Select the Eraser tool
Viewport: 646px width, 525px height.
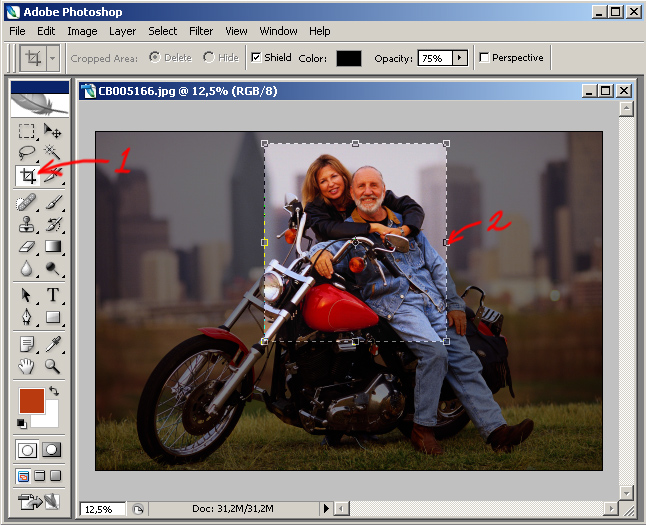[x=27, y=246]
